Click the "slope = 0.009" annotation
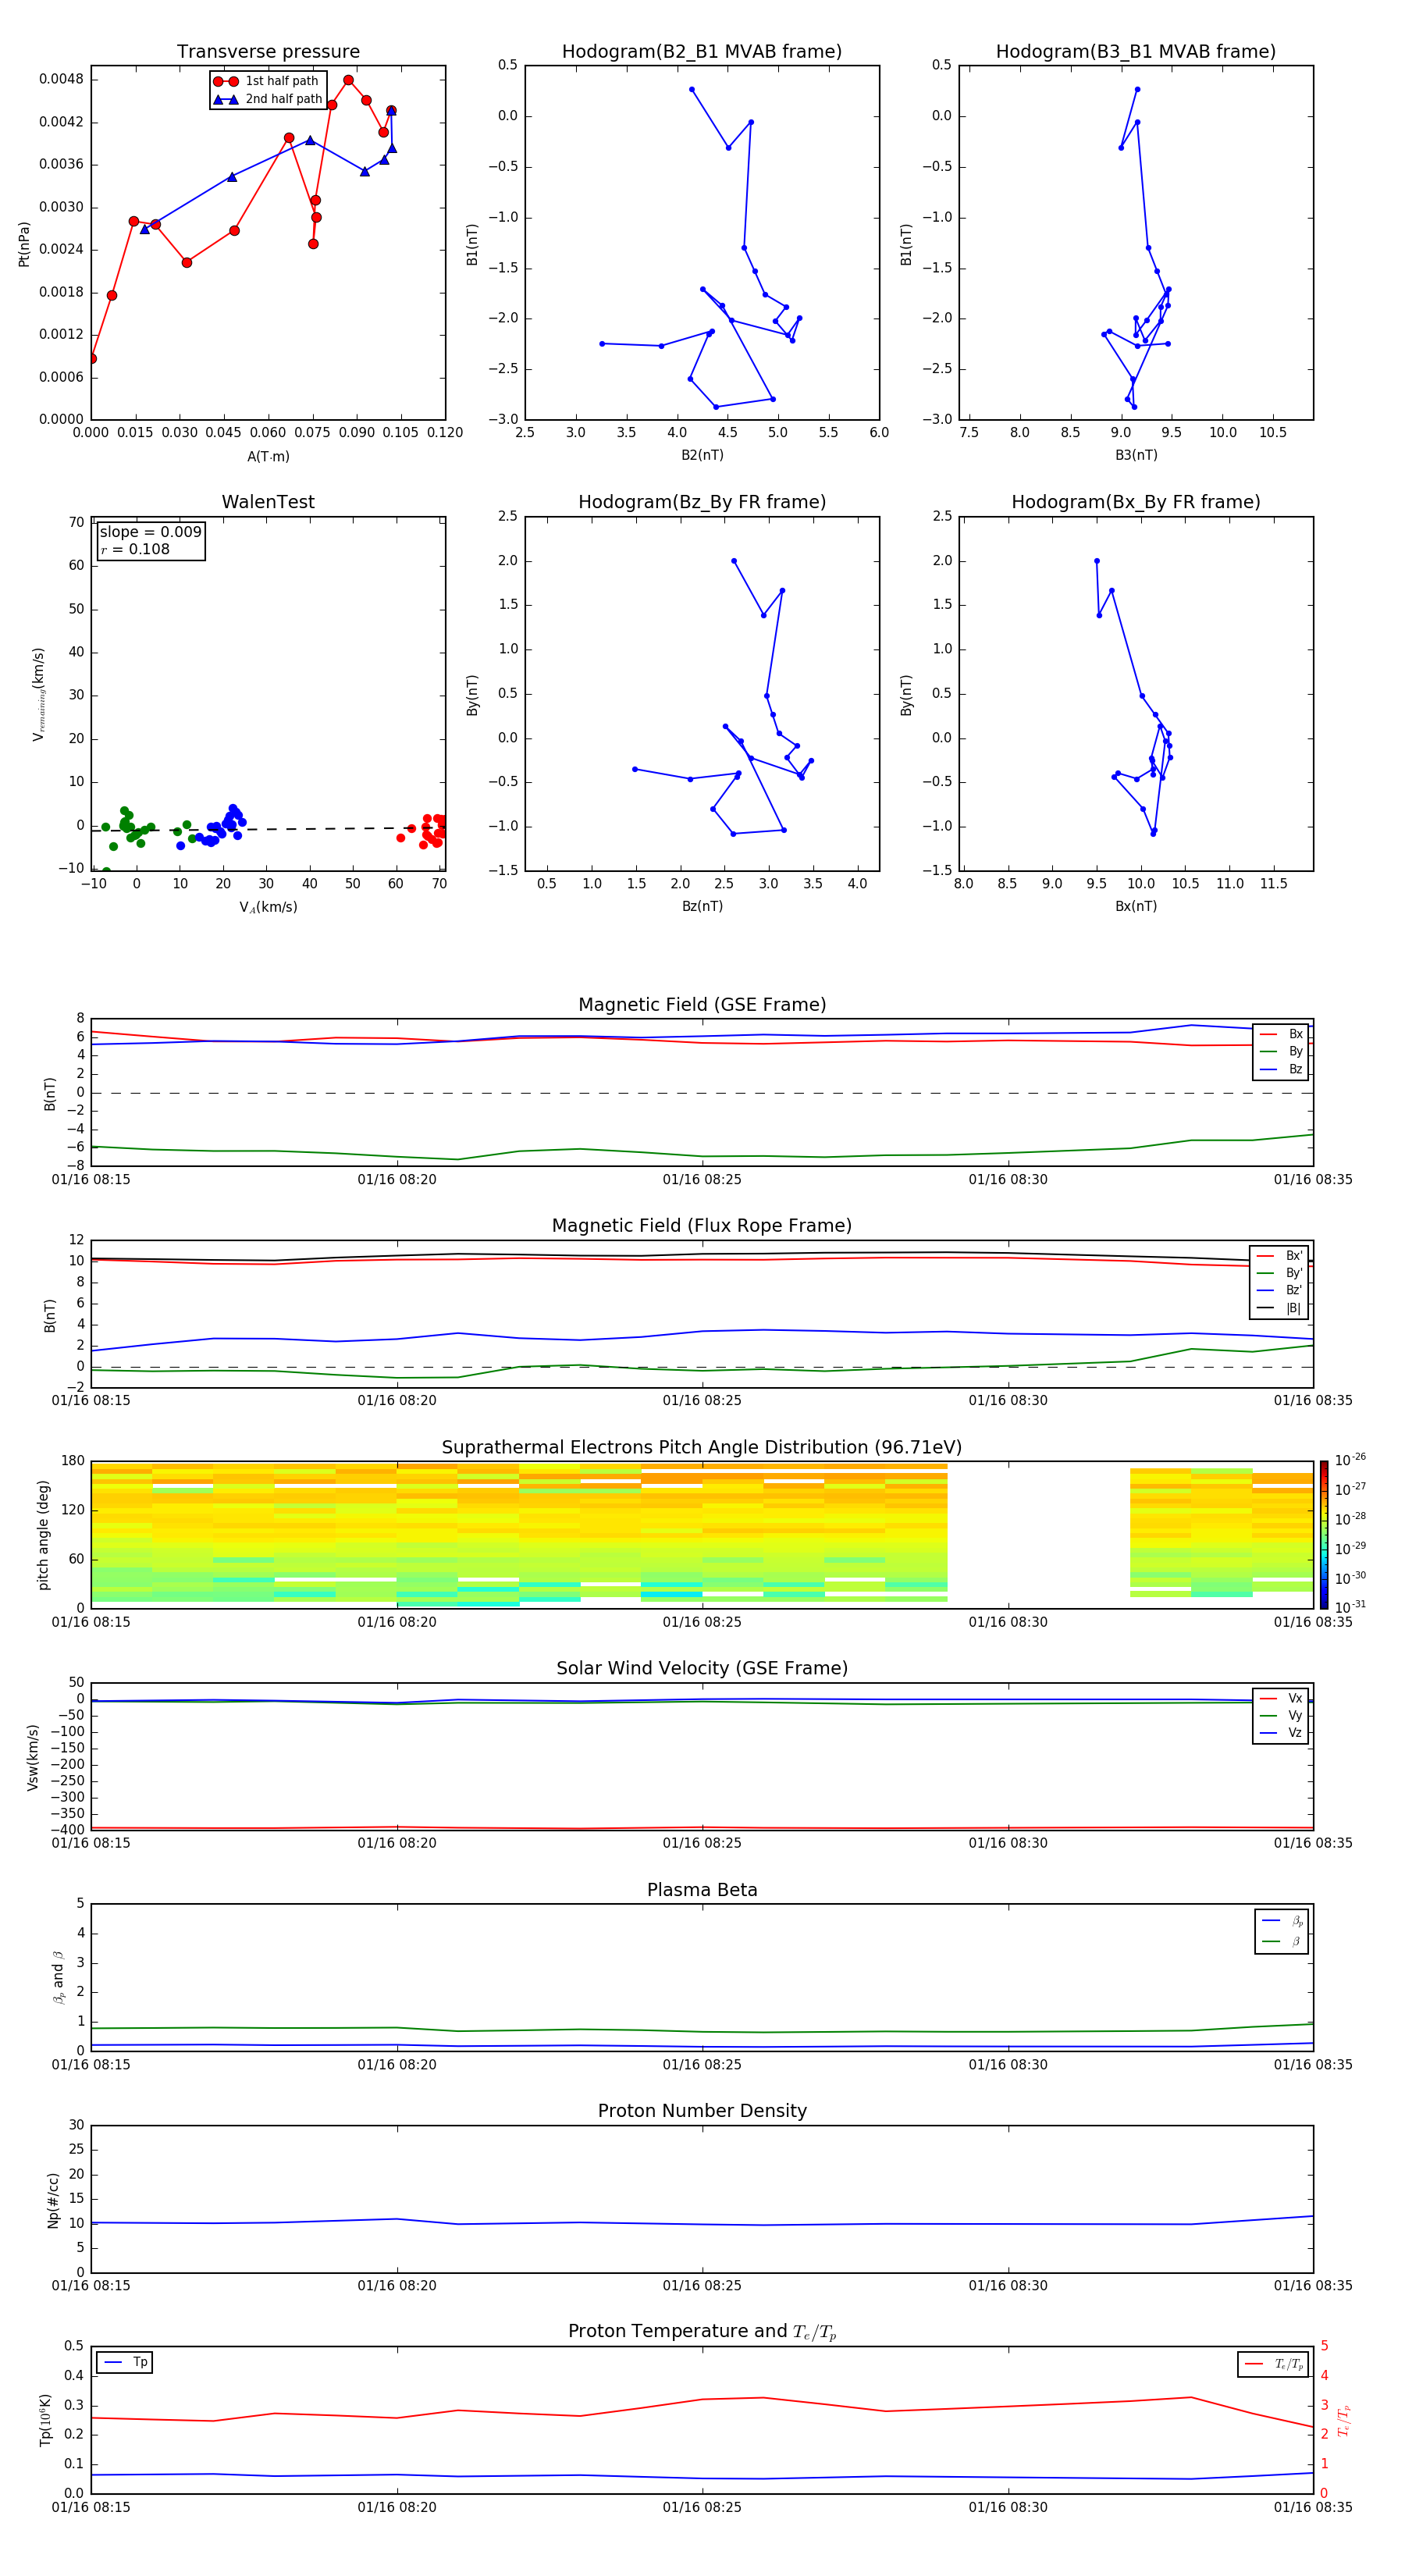1405x2576 pixels. point(150,532)
